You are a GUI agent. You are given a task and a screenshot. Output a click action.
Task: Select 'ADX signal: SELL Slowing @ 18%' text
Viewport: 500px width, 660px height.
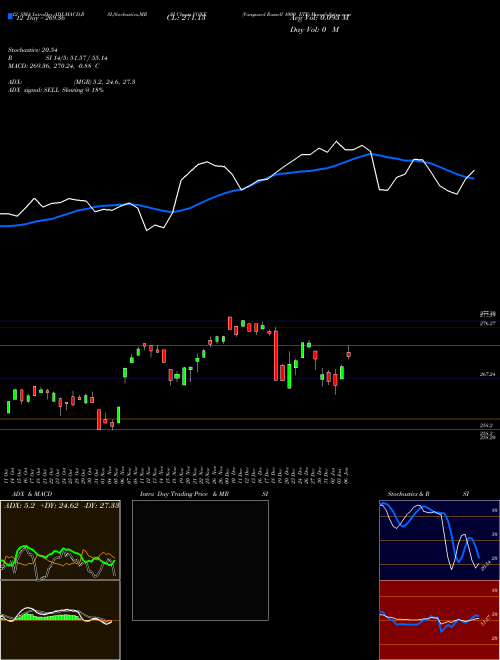(x=56, y=90)
